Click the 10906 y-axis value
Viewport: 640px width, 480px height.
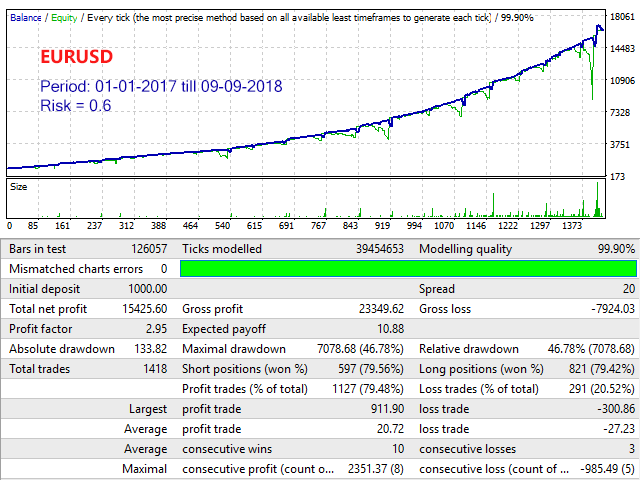[x=622, y=80]
